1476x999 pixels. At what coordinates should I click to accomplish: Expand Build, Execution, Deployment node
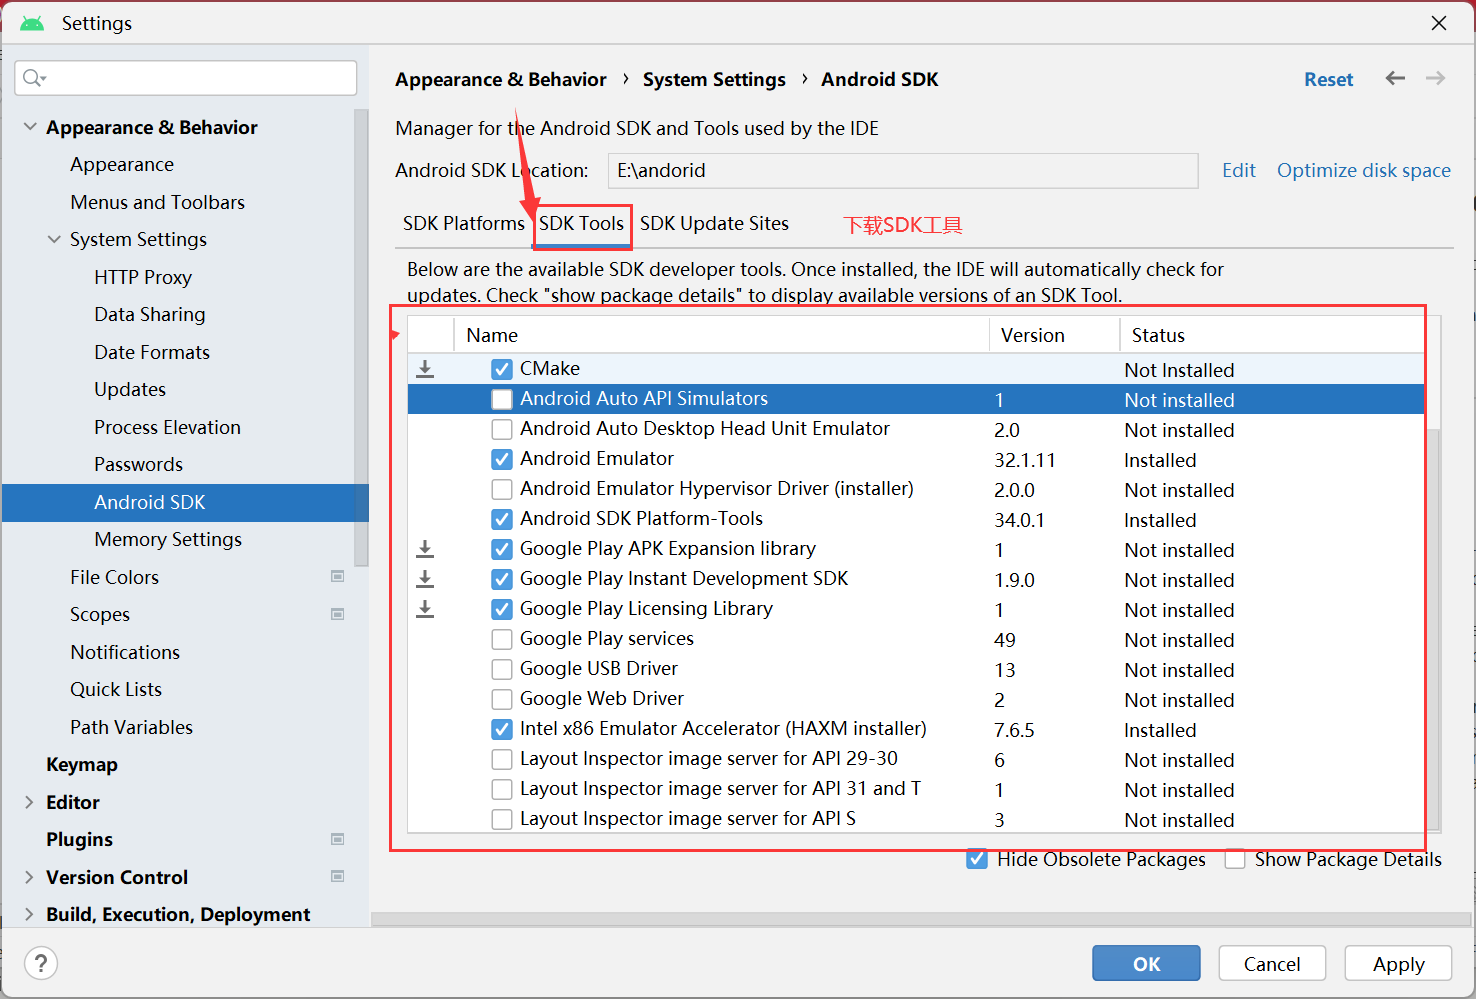pos(29,914)
